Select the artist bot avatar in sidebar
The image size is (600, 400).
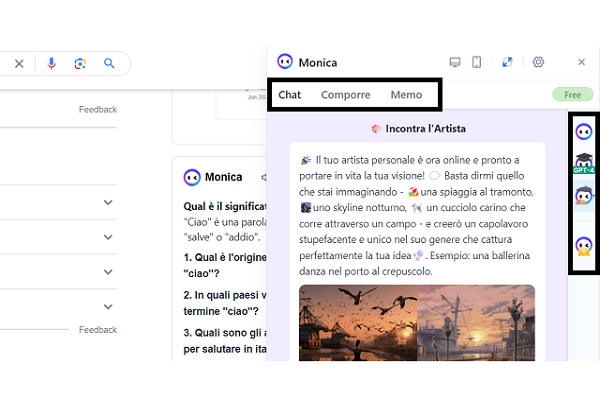pyautogui.click(x=584, y=196)
